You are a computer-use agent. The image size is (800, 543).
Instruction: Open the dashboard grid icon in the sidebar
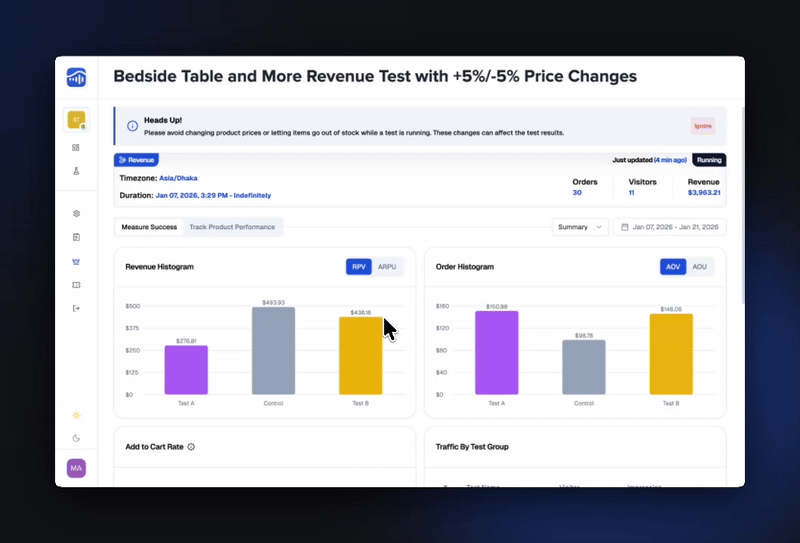point(76,147)
